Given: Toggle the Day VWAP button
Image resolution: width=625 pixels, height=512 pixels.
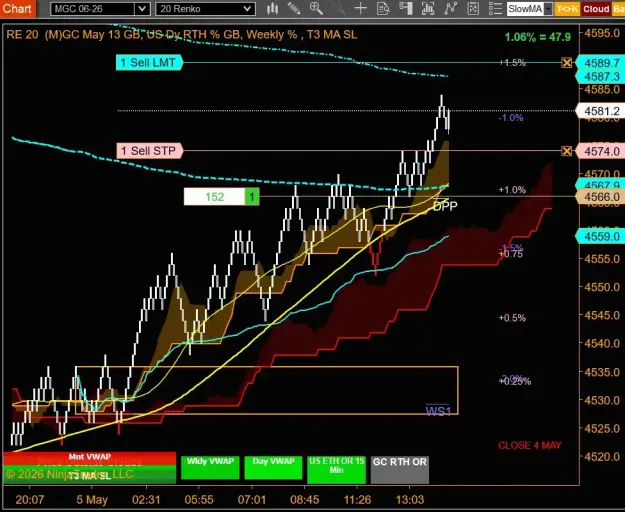Looking at the screenshot, I should [273, 468].
